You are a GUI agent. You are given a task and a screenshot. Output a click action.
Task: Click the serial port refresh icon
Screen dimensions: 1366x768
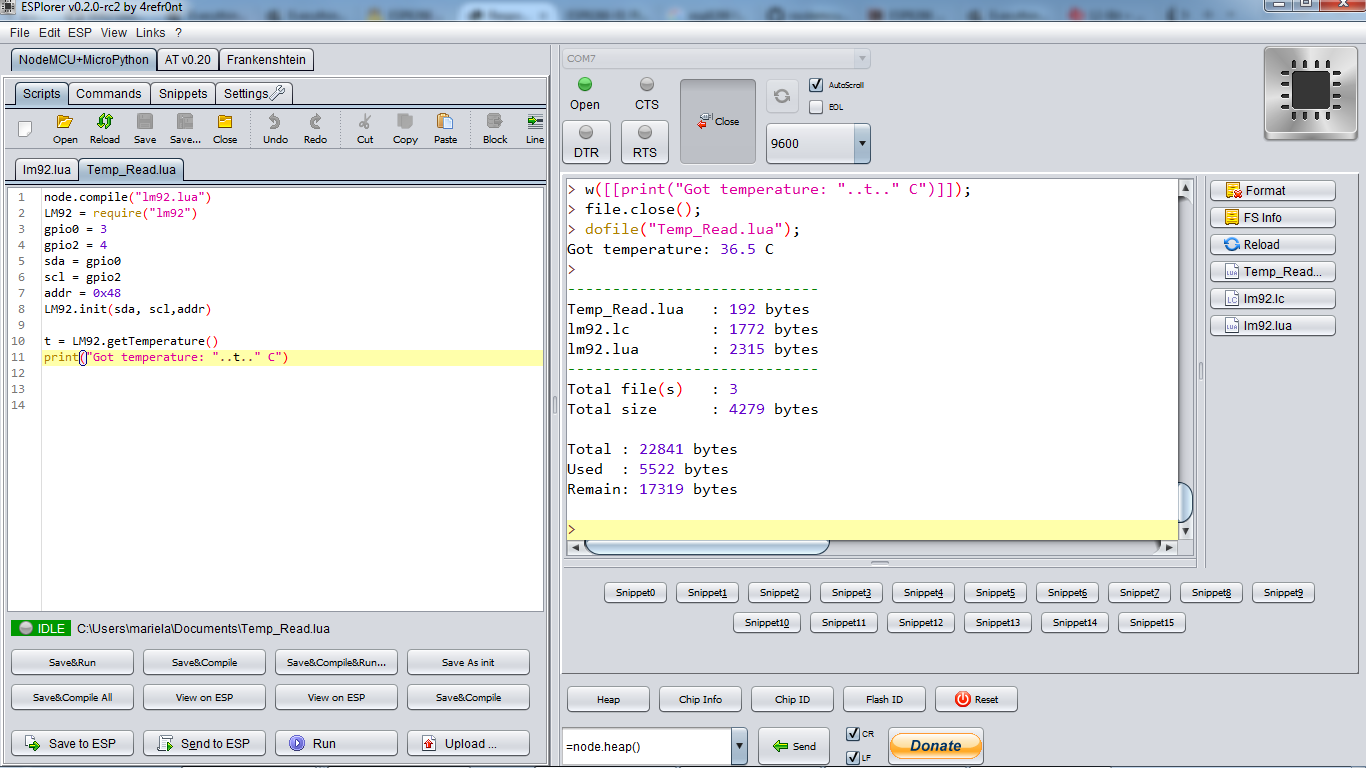[782, 96]
